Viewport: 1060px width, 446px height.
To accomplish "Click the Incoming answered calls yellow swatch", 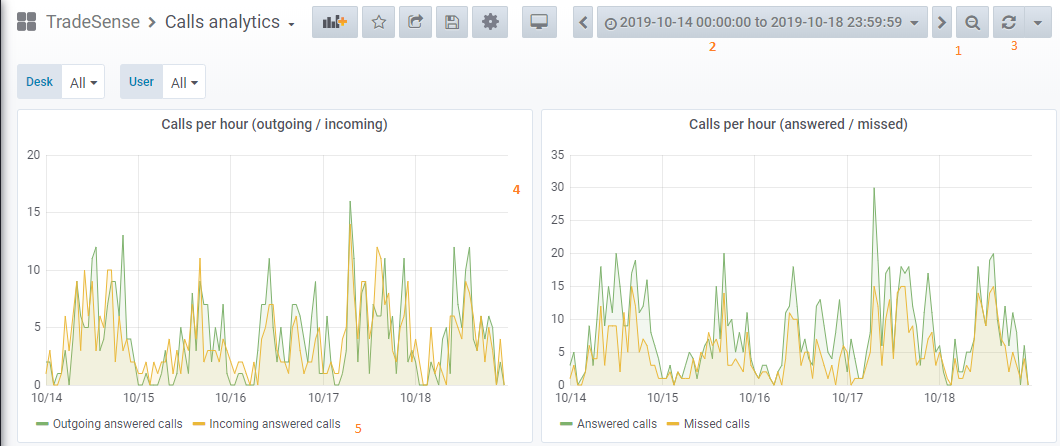I will tap(199, 424).
